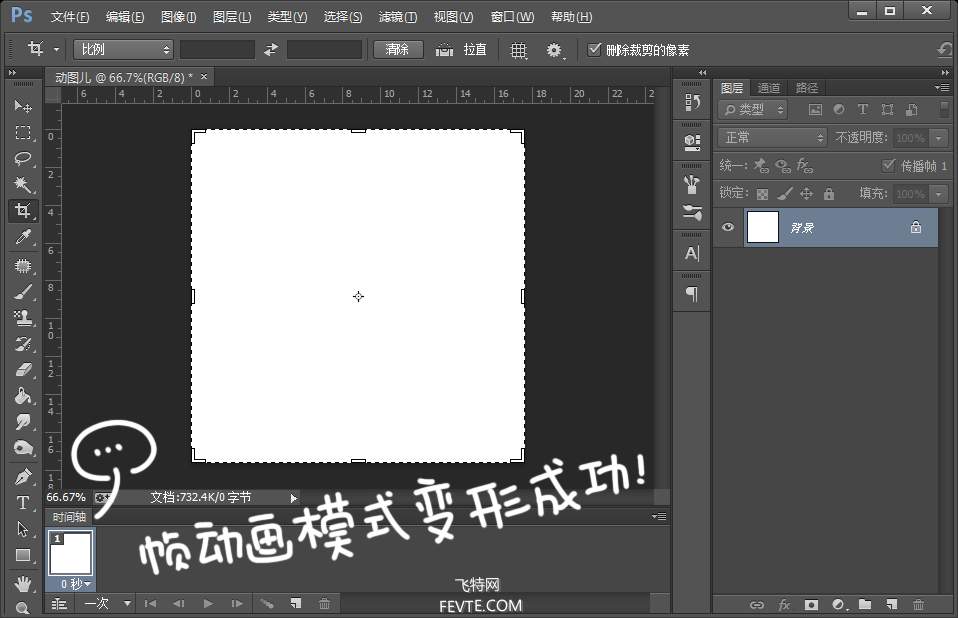The image size is (958, 618).
Task: Swap crop width and height values
Action: click(x=271, y=49)
